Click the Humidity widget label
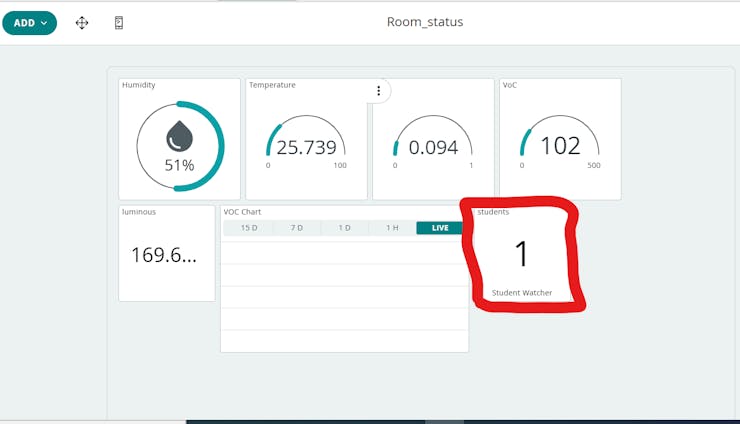Screen dimensions: 740x424 coord(139,85)
